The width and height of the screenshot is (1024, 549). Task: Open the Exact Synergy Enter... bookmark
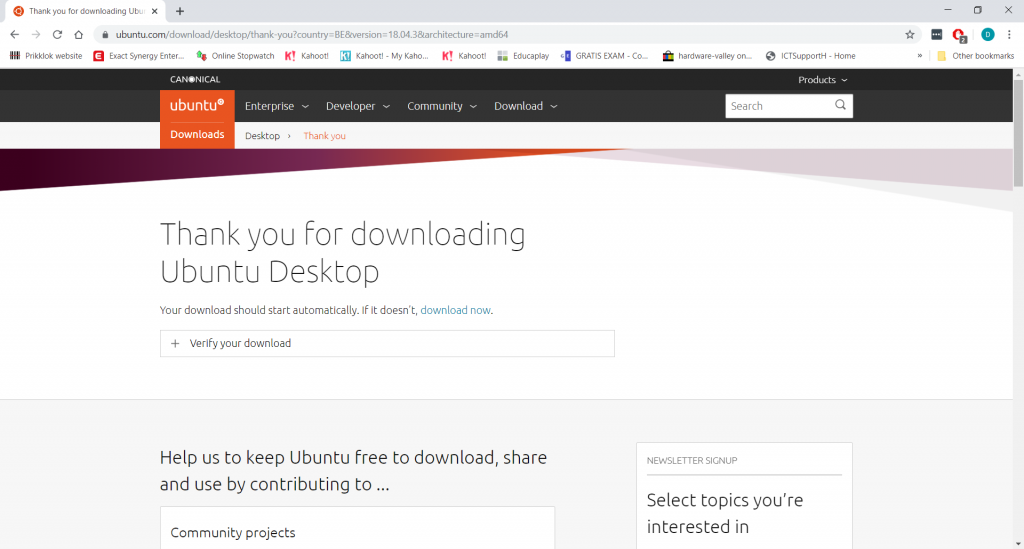pyautogui.click(x=138, y=56)
